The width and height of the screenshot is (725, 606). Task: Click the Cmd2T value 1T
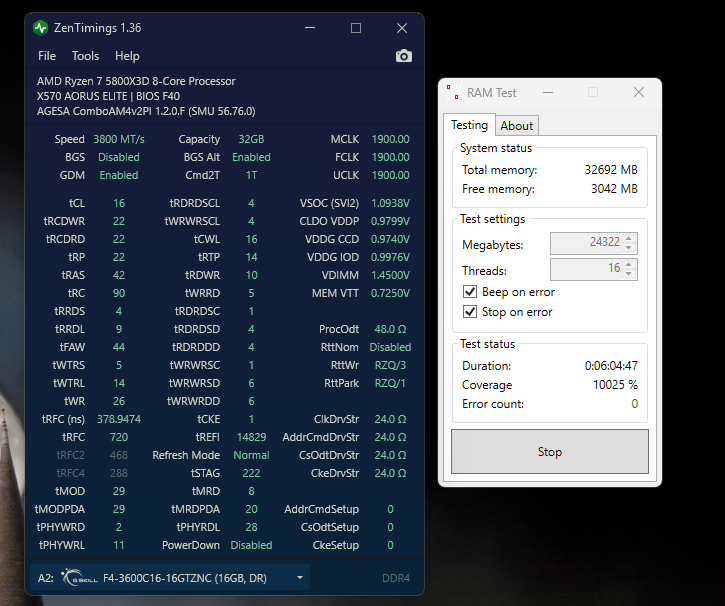pyautogui.click(x=251, y=175)
